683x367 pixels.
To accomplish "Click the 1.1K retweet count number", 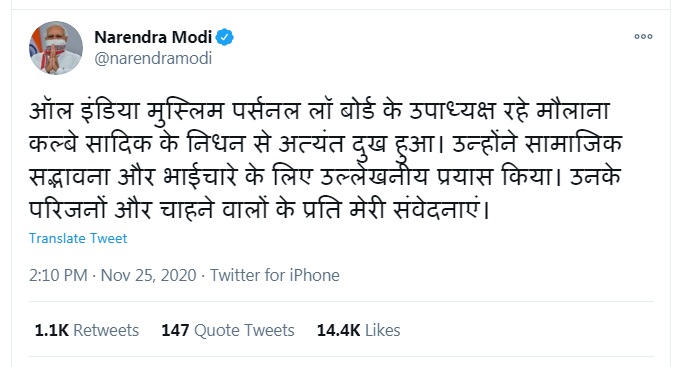I will [x=51, y=330].
